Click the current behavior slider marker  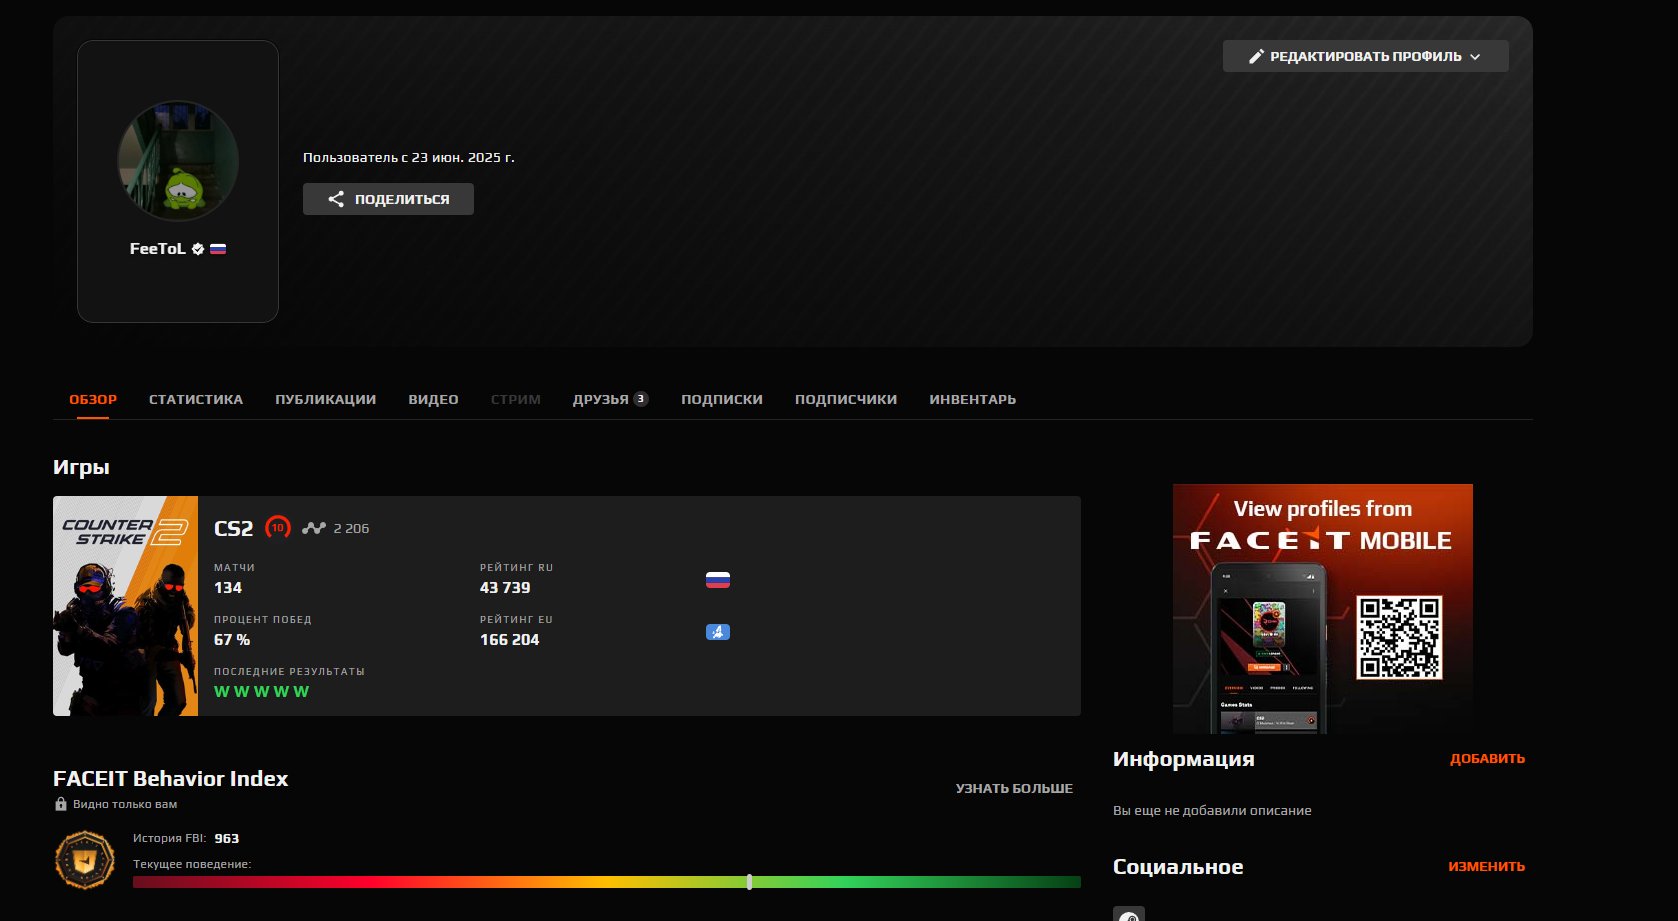[750, 882]
